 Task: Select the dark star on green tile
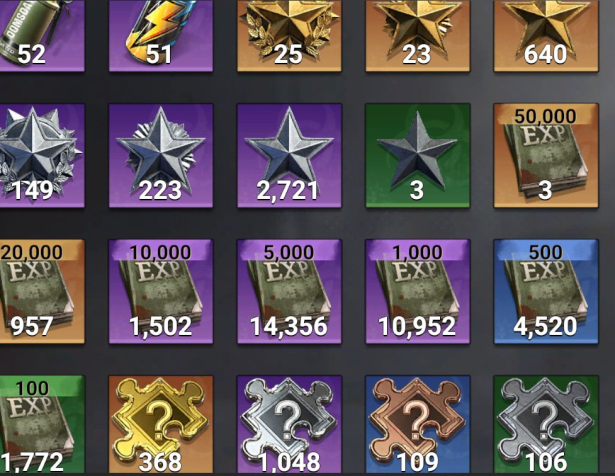click(418, 155)
